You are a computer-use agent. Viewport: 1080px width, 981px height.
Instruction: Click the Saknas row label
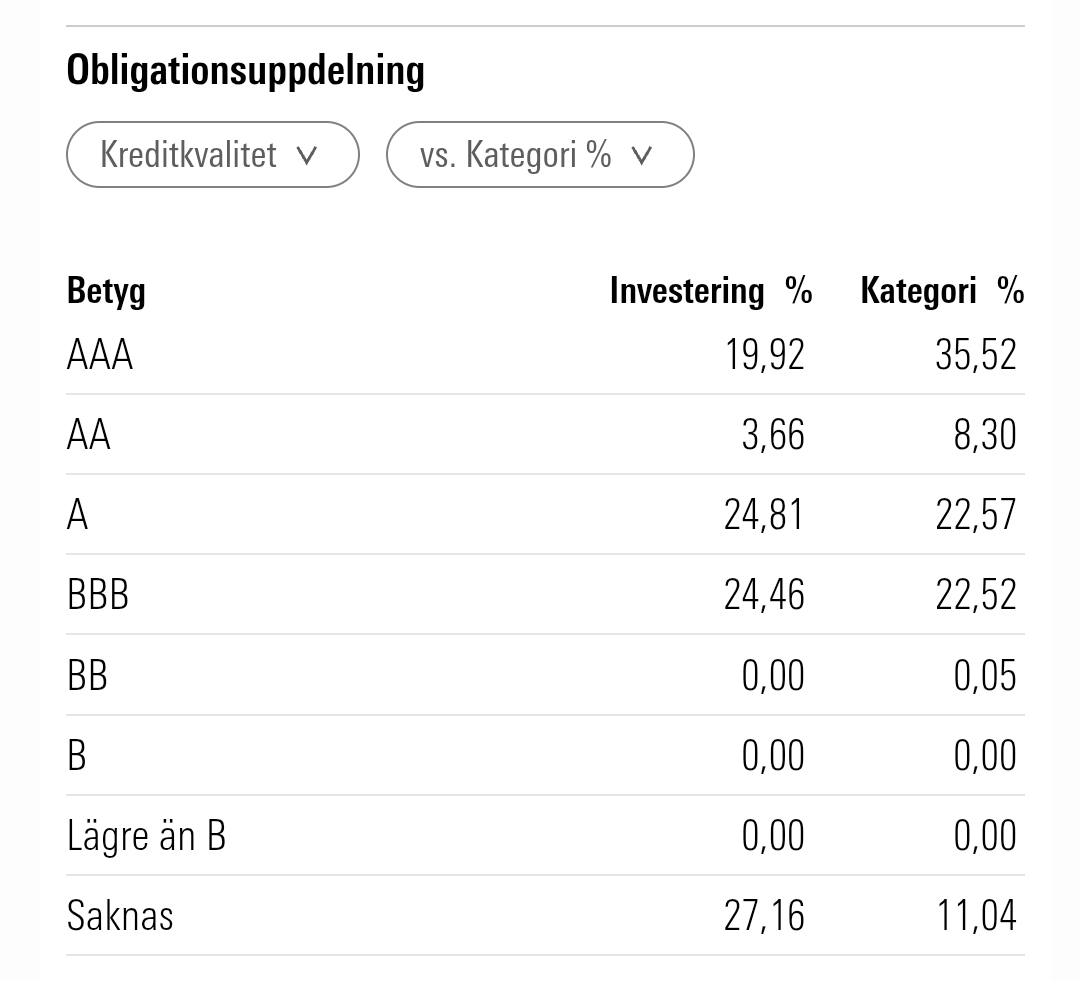click(120, 916)
